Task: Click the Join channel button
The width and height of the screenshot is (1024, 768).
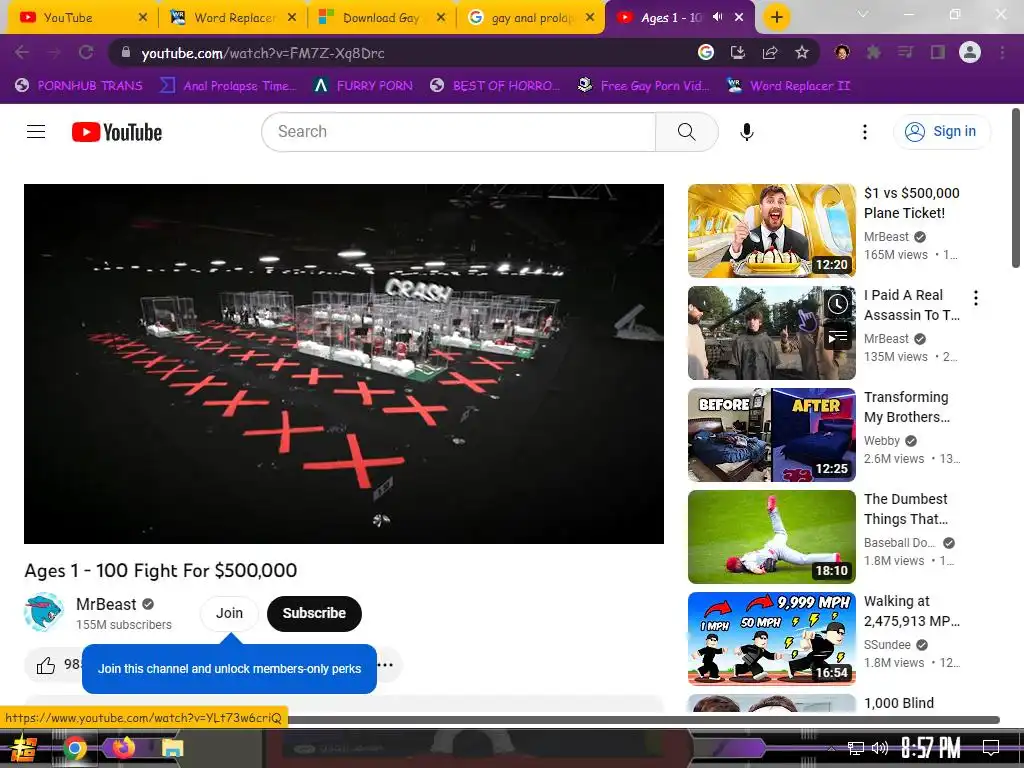Action: [x=229, y=613]
